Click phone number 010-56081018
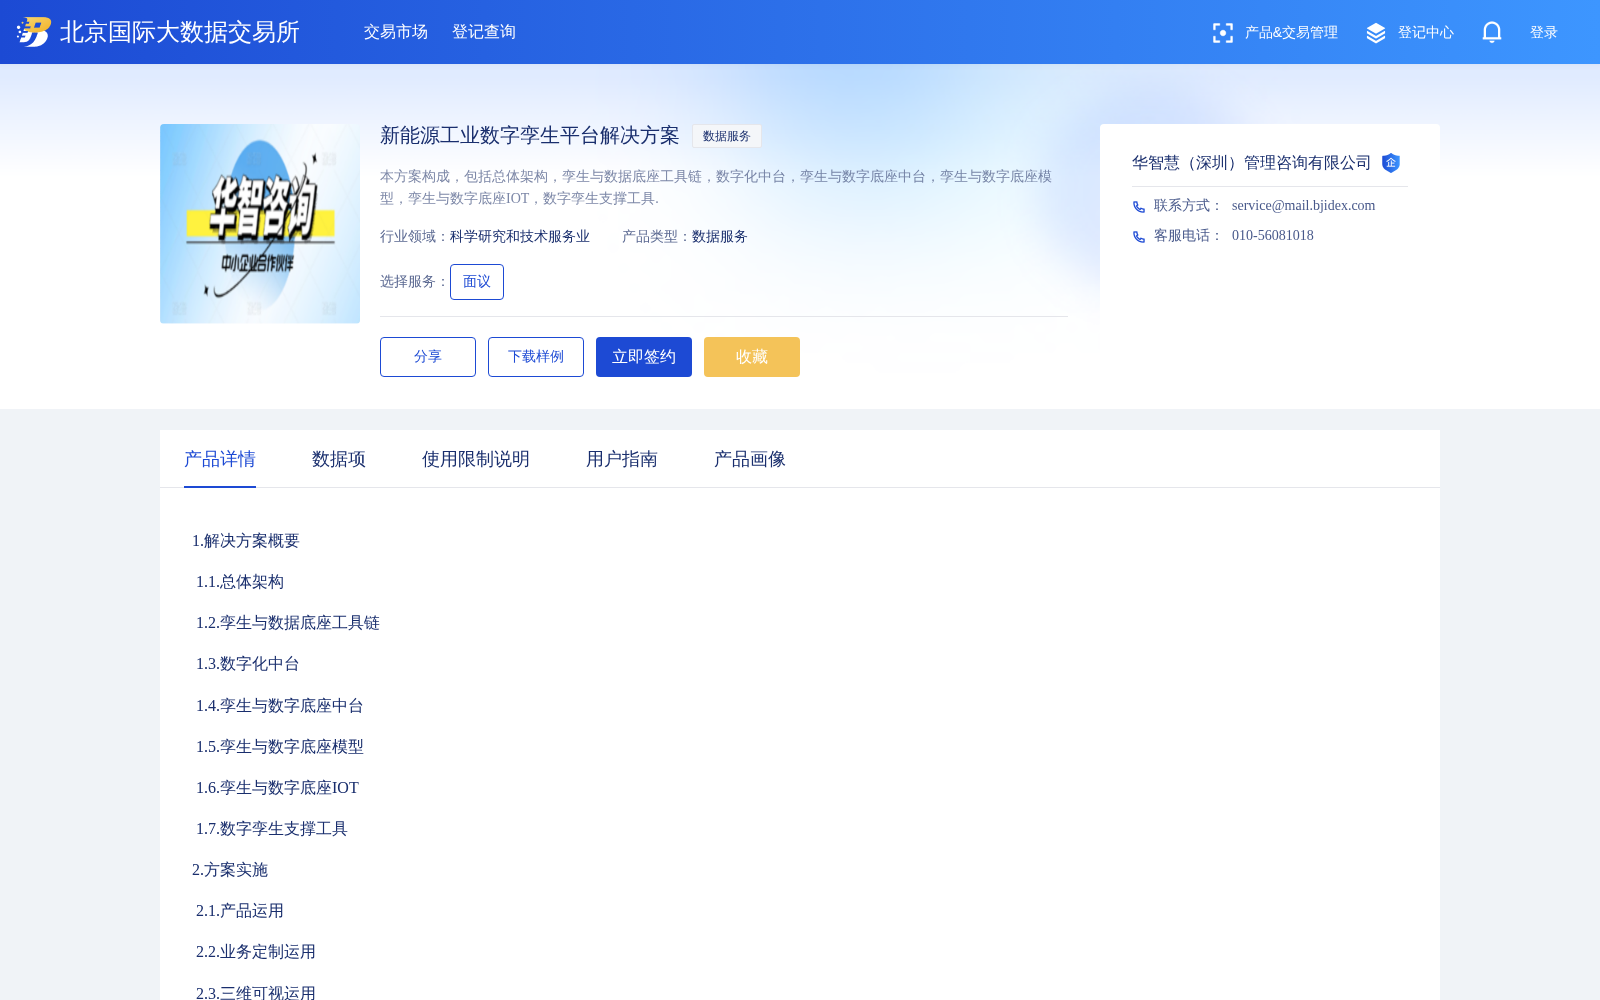This screenshot has width=1600, height=1000. coord(1273,236)
